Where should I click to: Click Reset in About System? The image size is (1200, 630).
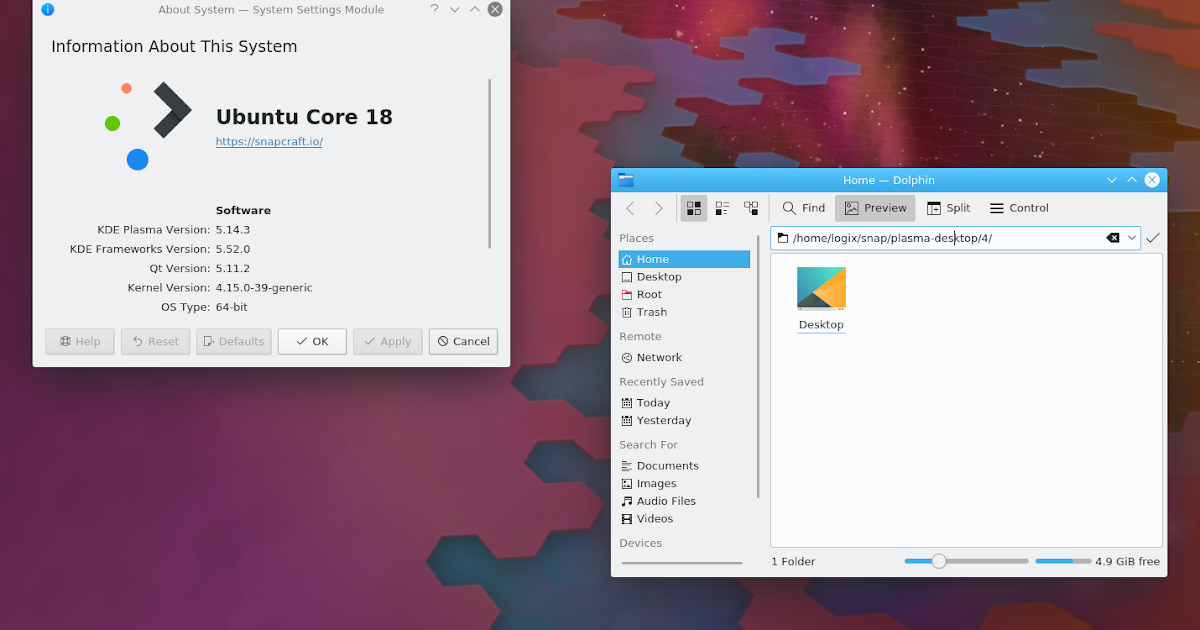tap(155, 341)
